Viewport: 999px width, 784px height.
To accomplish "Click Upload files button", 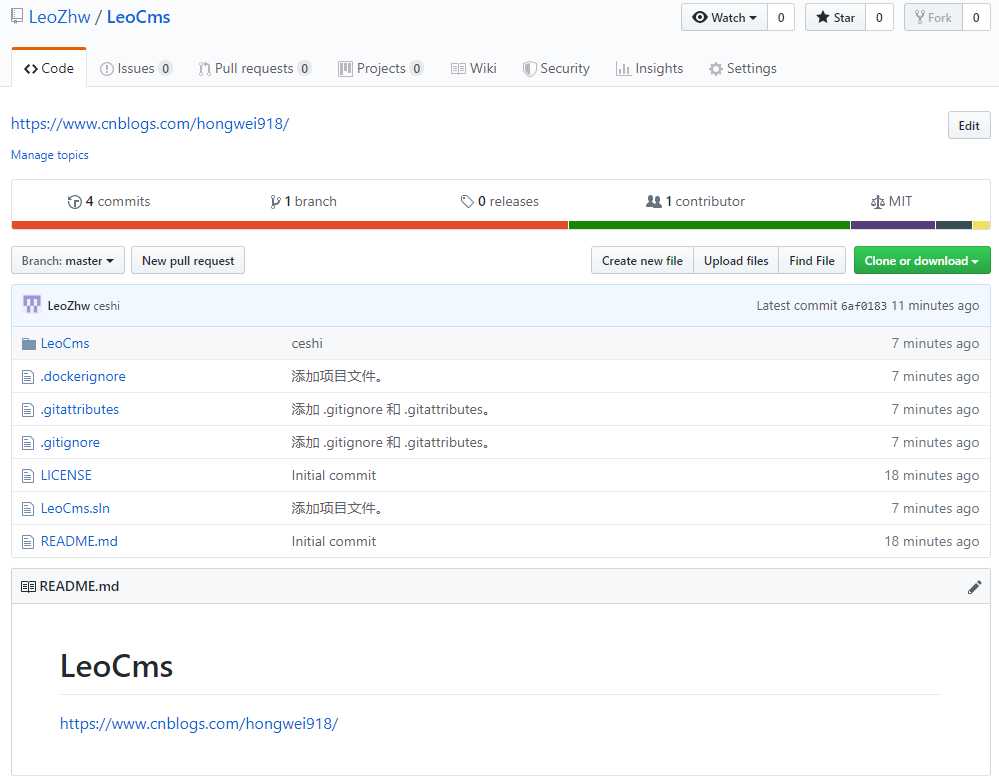I will (x=736, y=261).
